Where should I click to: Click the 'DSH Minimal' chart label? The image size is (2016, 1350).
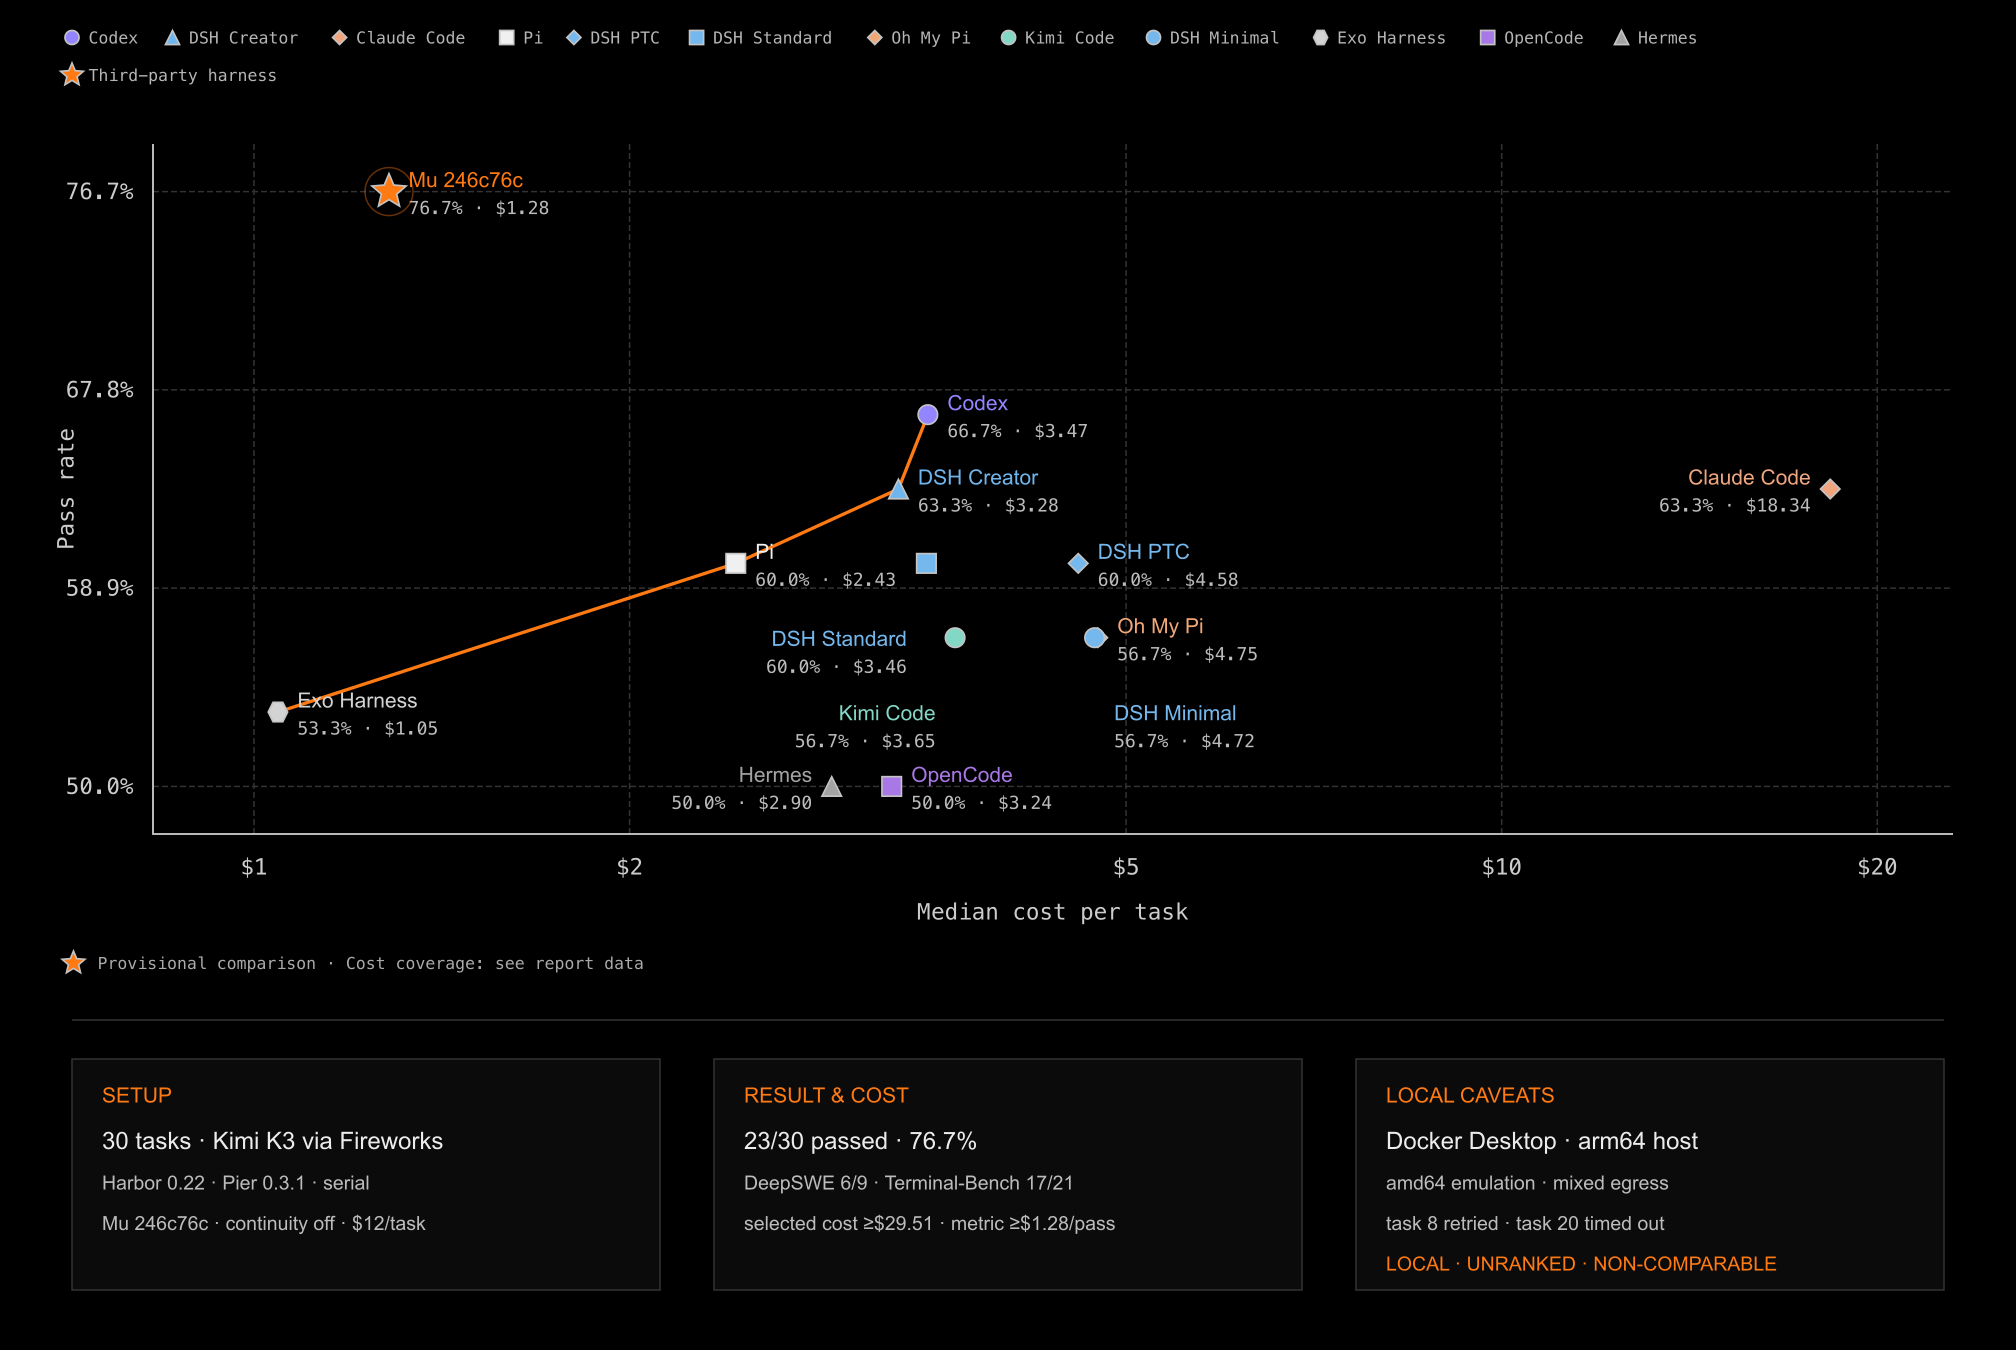pyautogui.click(x=1175, y=713)
